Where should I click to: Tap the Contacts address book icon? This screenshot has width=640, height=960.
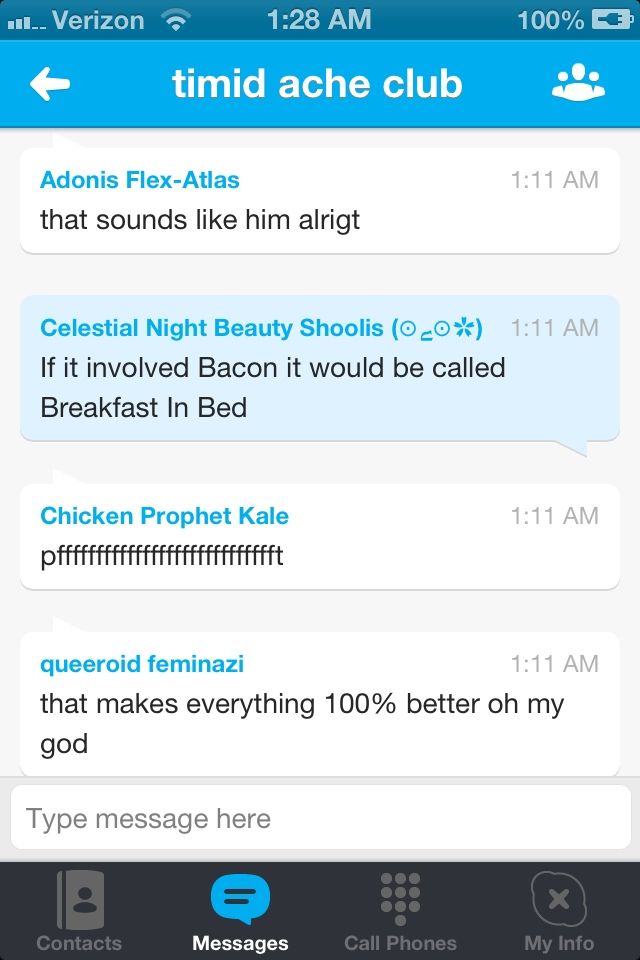click(x=79, y=898)
